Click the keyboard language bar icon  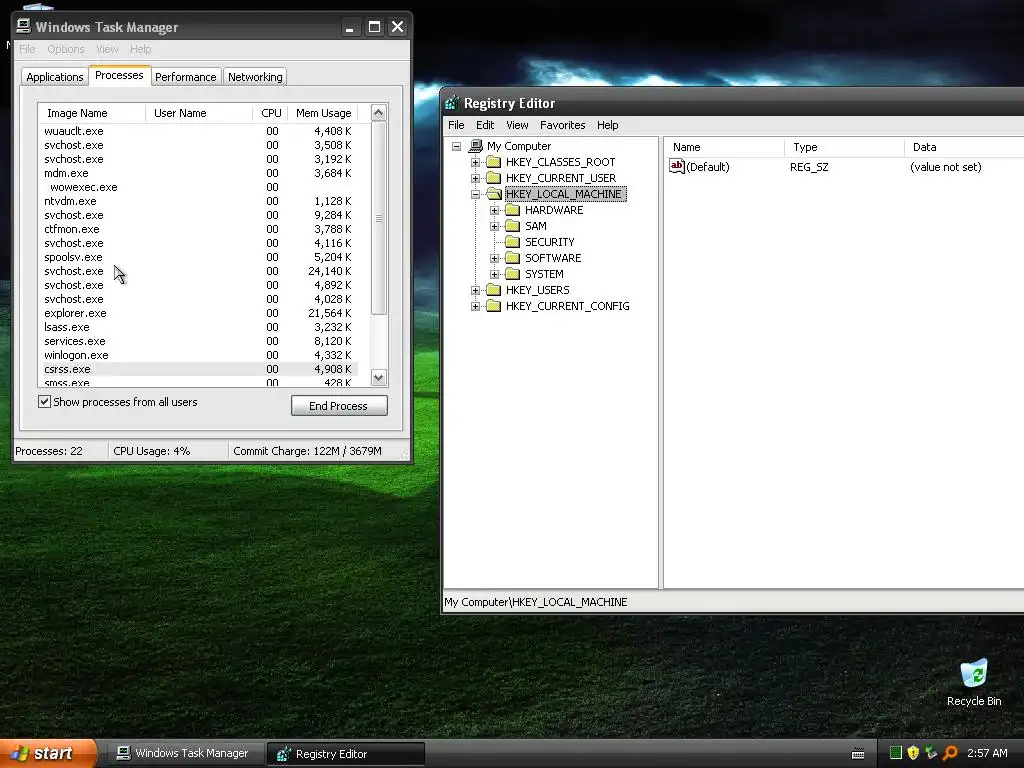tap(858, 754)
